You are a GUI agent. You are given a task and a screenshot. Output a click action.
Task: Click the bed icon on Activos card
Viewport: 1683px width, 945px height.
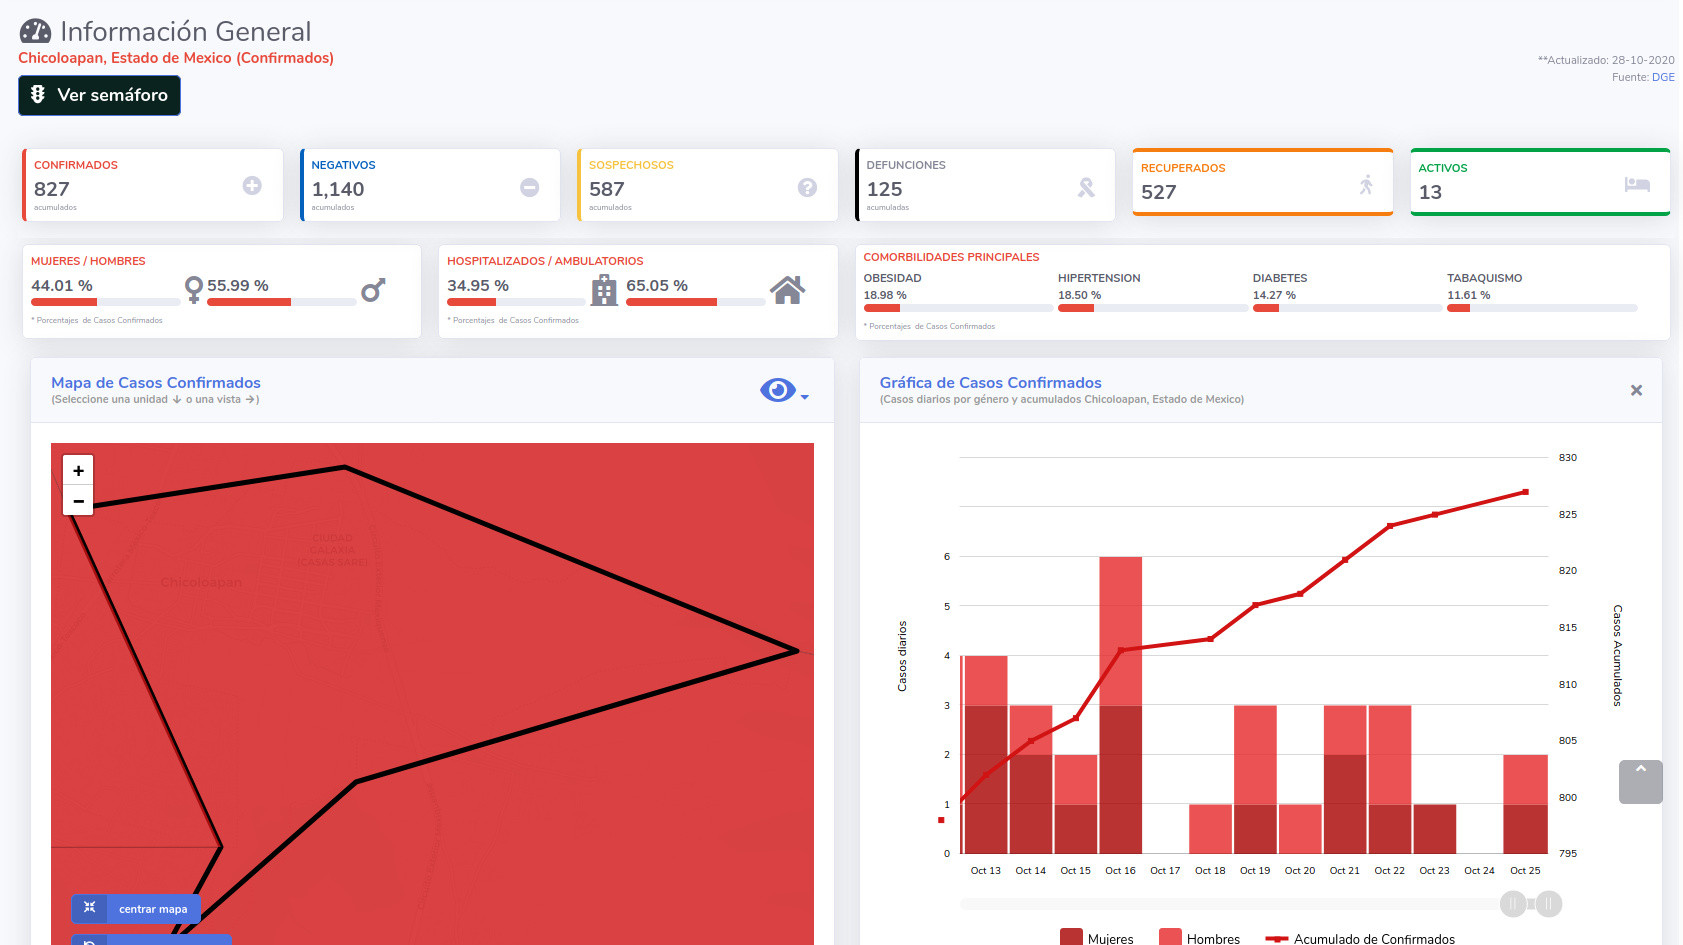pos(1637,184)
